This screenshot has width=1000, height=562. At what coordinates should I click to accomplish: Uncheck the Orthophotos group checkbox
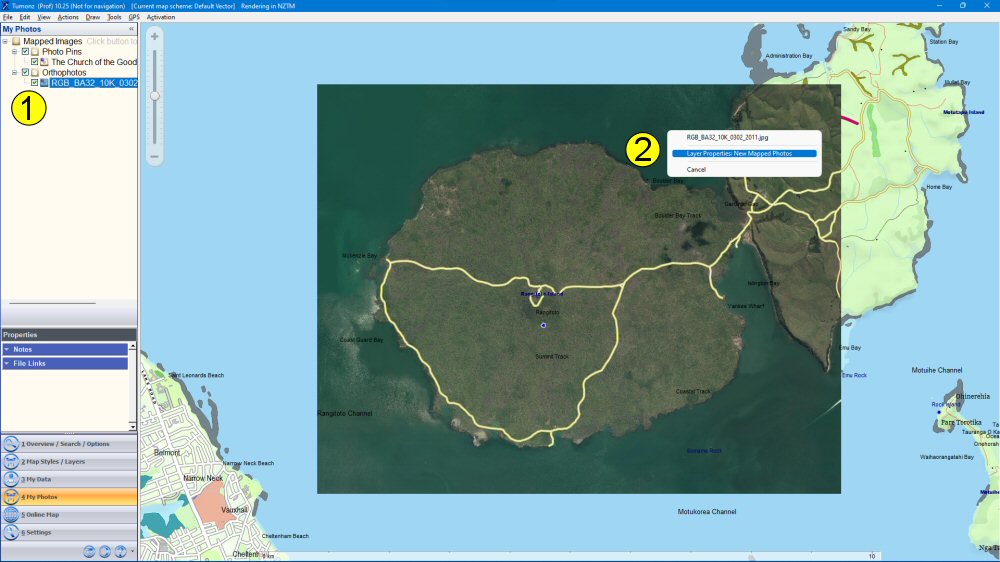pyautogui.click(x=26, y=73)
